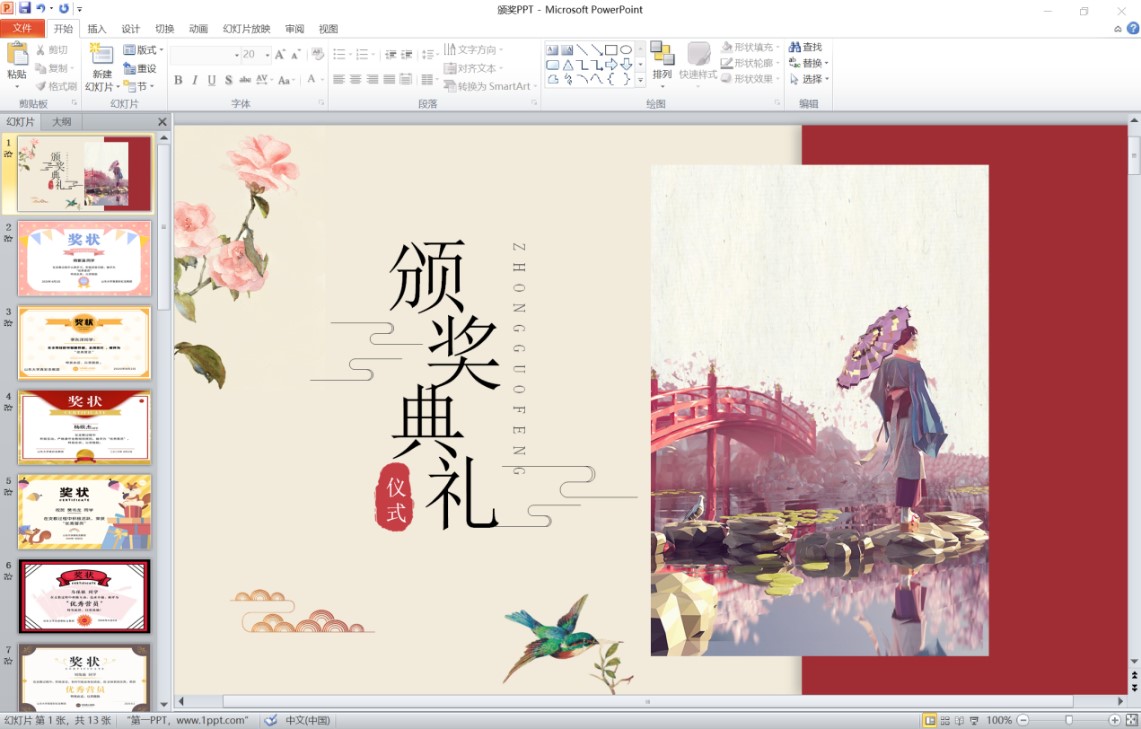This screenshot has width=1141, height=729.
Task: Increase font size with the large A
Action: click(x=280, y=55)
